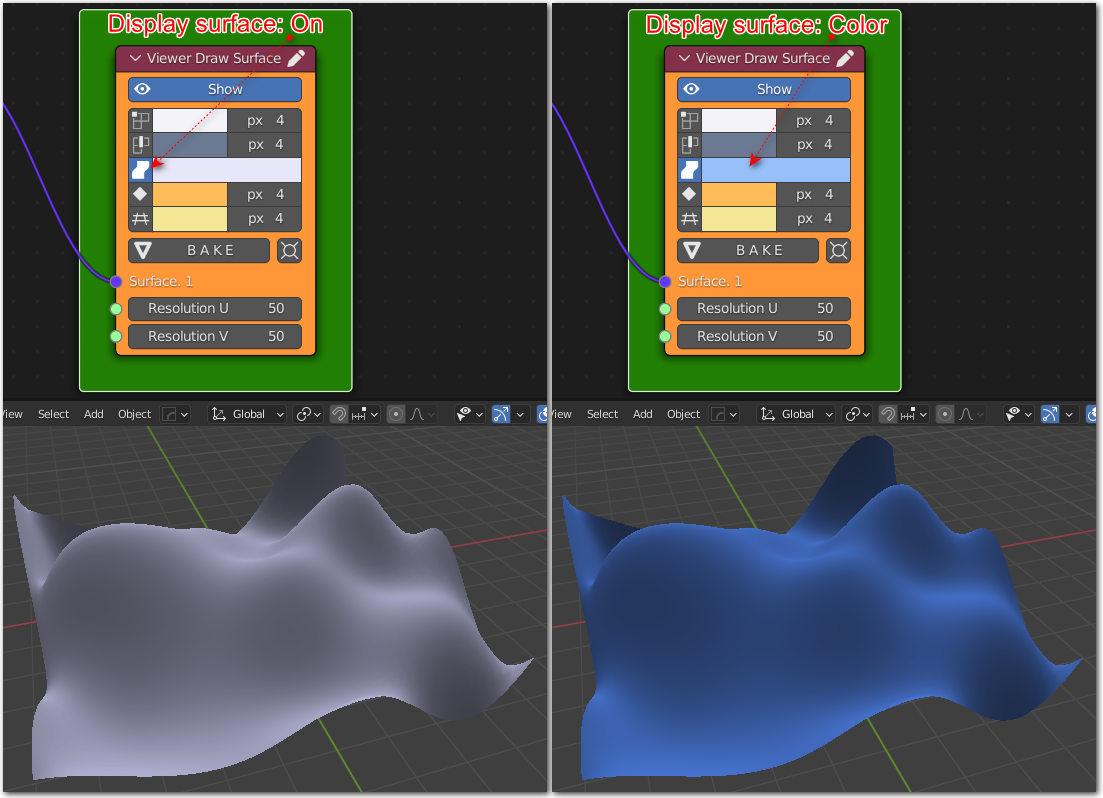The width and height of the screenshot is (1103, 798).
Task: Click Resolution U field in 'Display surface: On' node
Action: [x=215, y=308]
